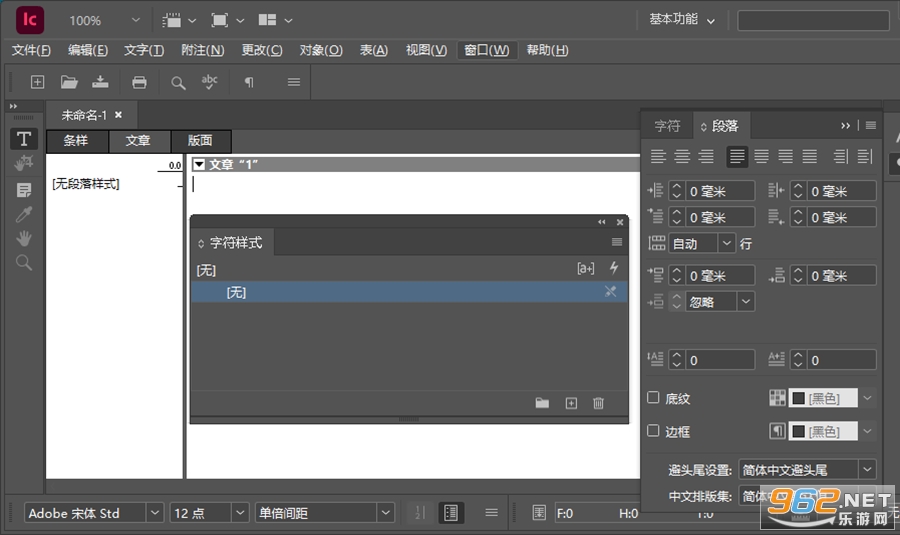Open the top toolbar options menu icon
900x535 pixels.
pyautogui.click(x=294, y=82)
